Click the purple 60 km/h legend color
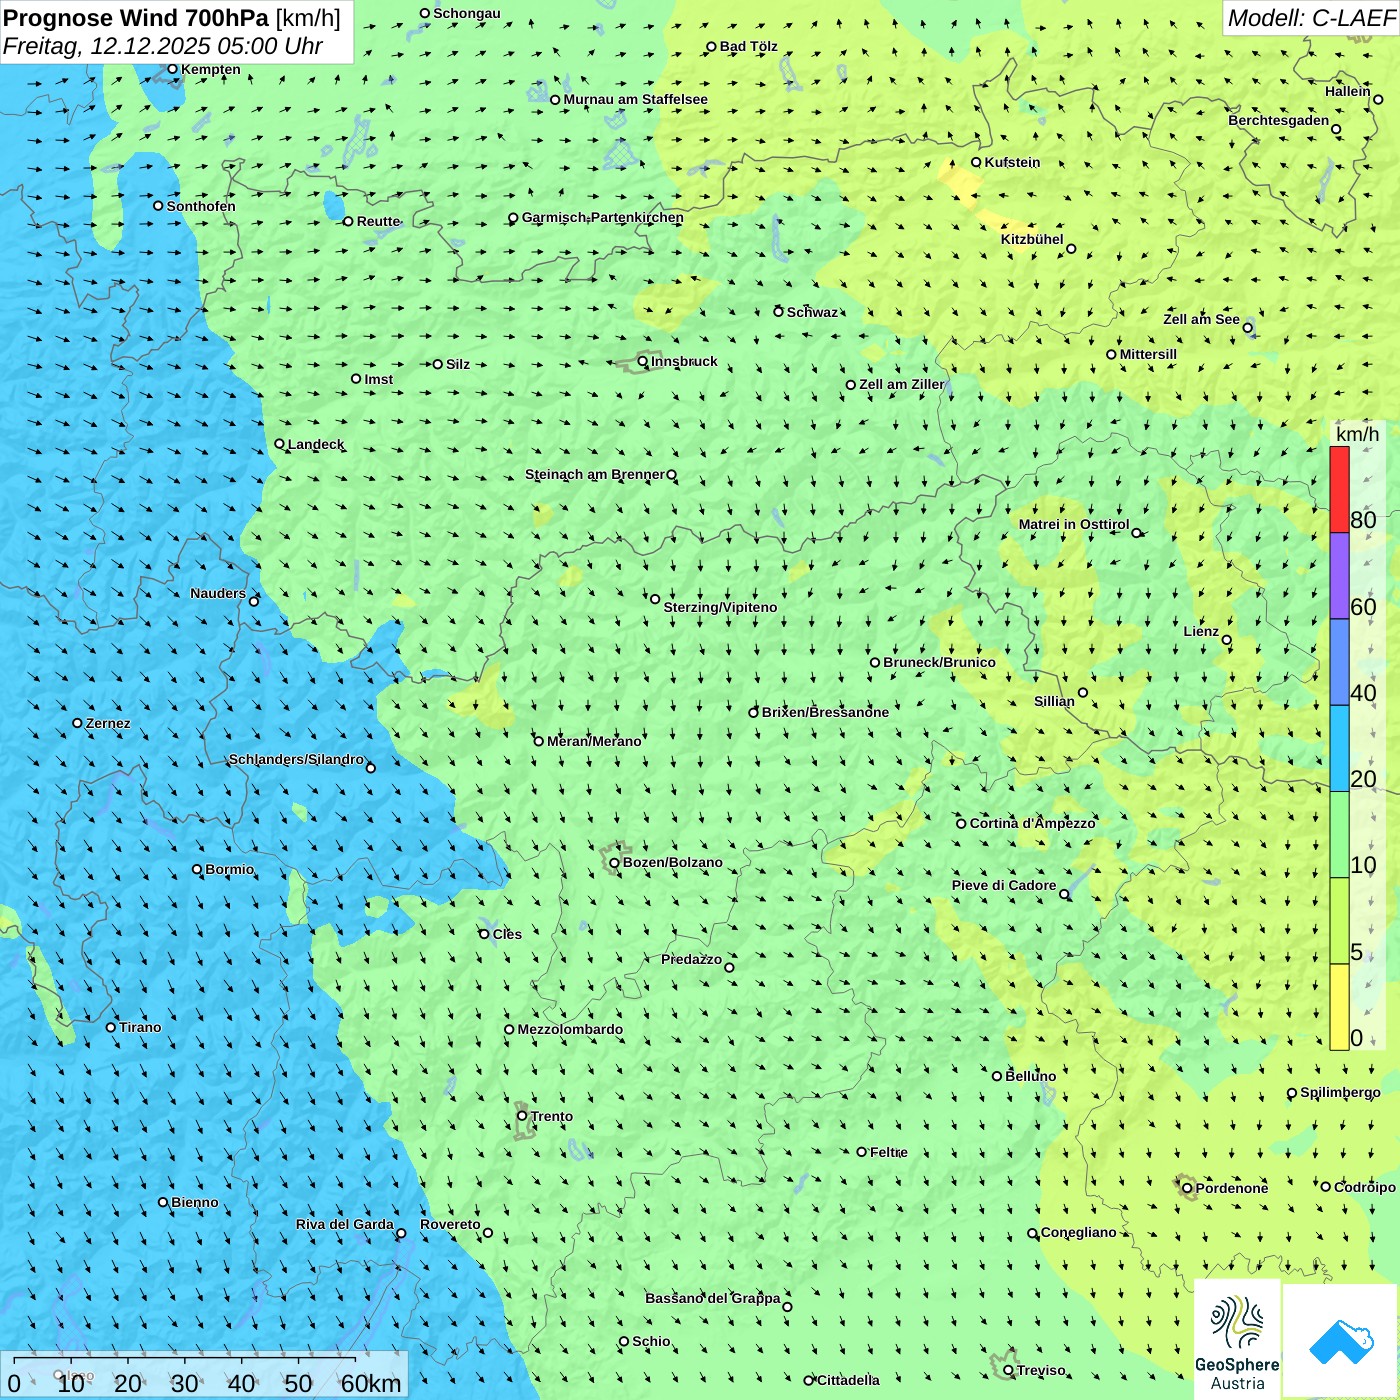 [x=1339, y=576]
